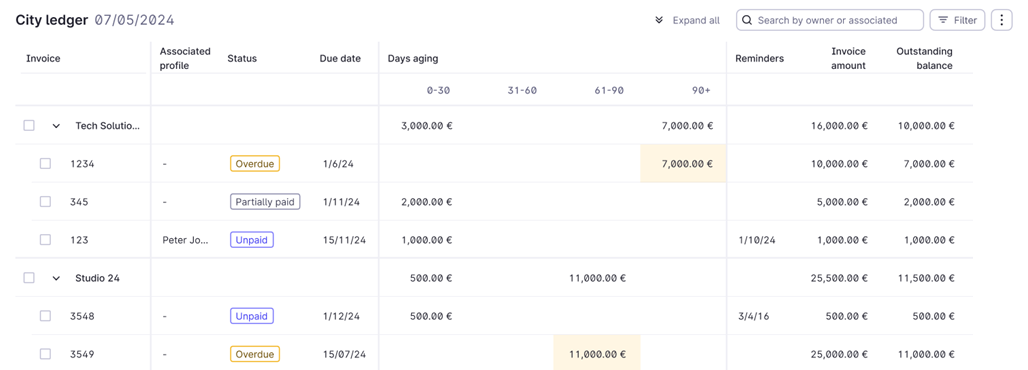1028x370 pixels.
Task: Click the 11,500.00 € outstanding balance
Action: (926, 278)
